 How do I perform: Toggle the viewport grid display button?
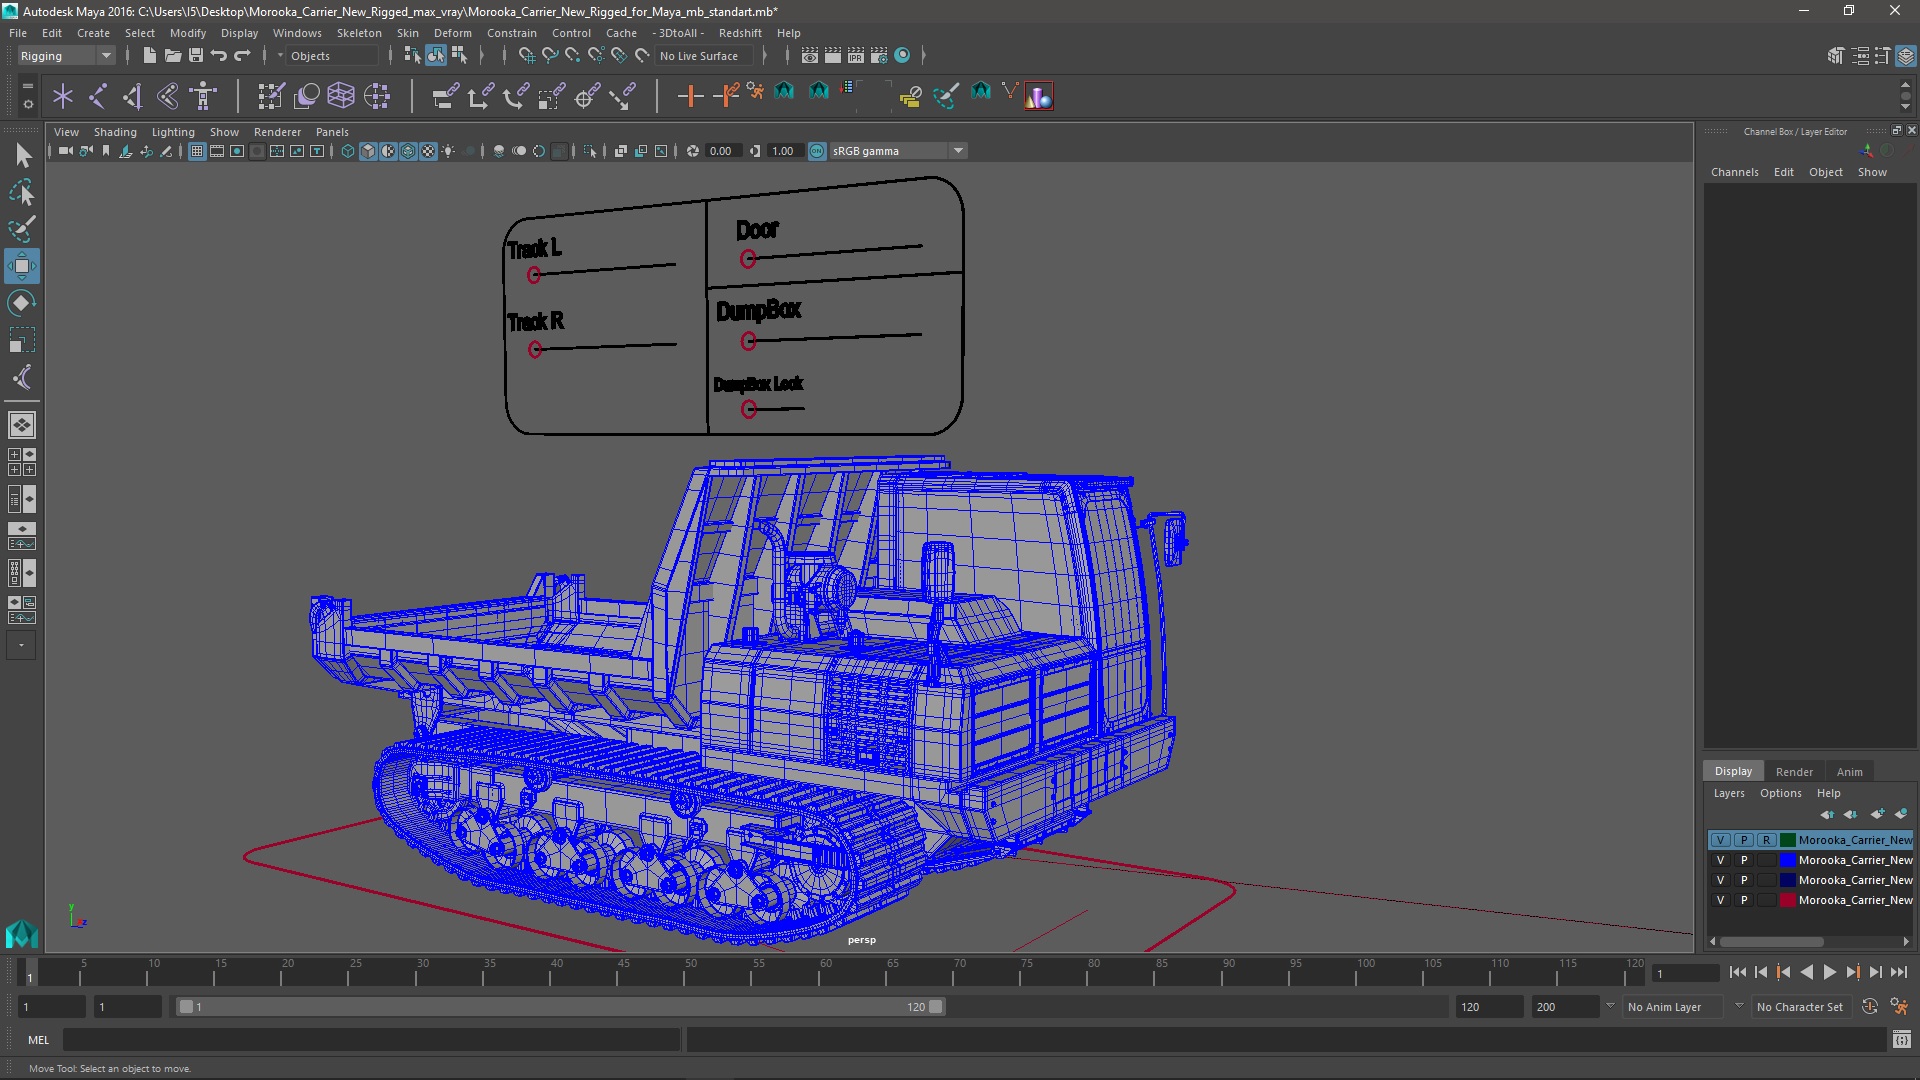click(x=197, y=151)
